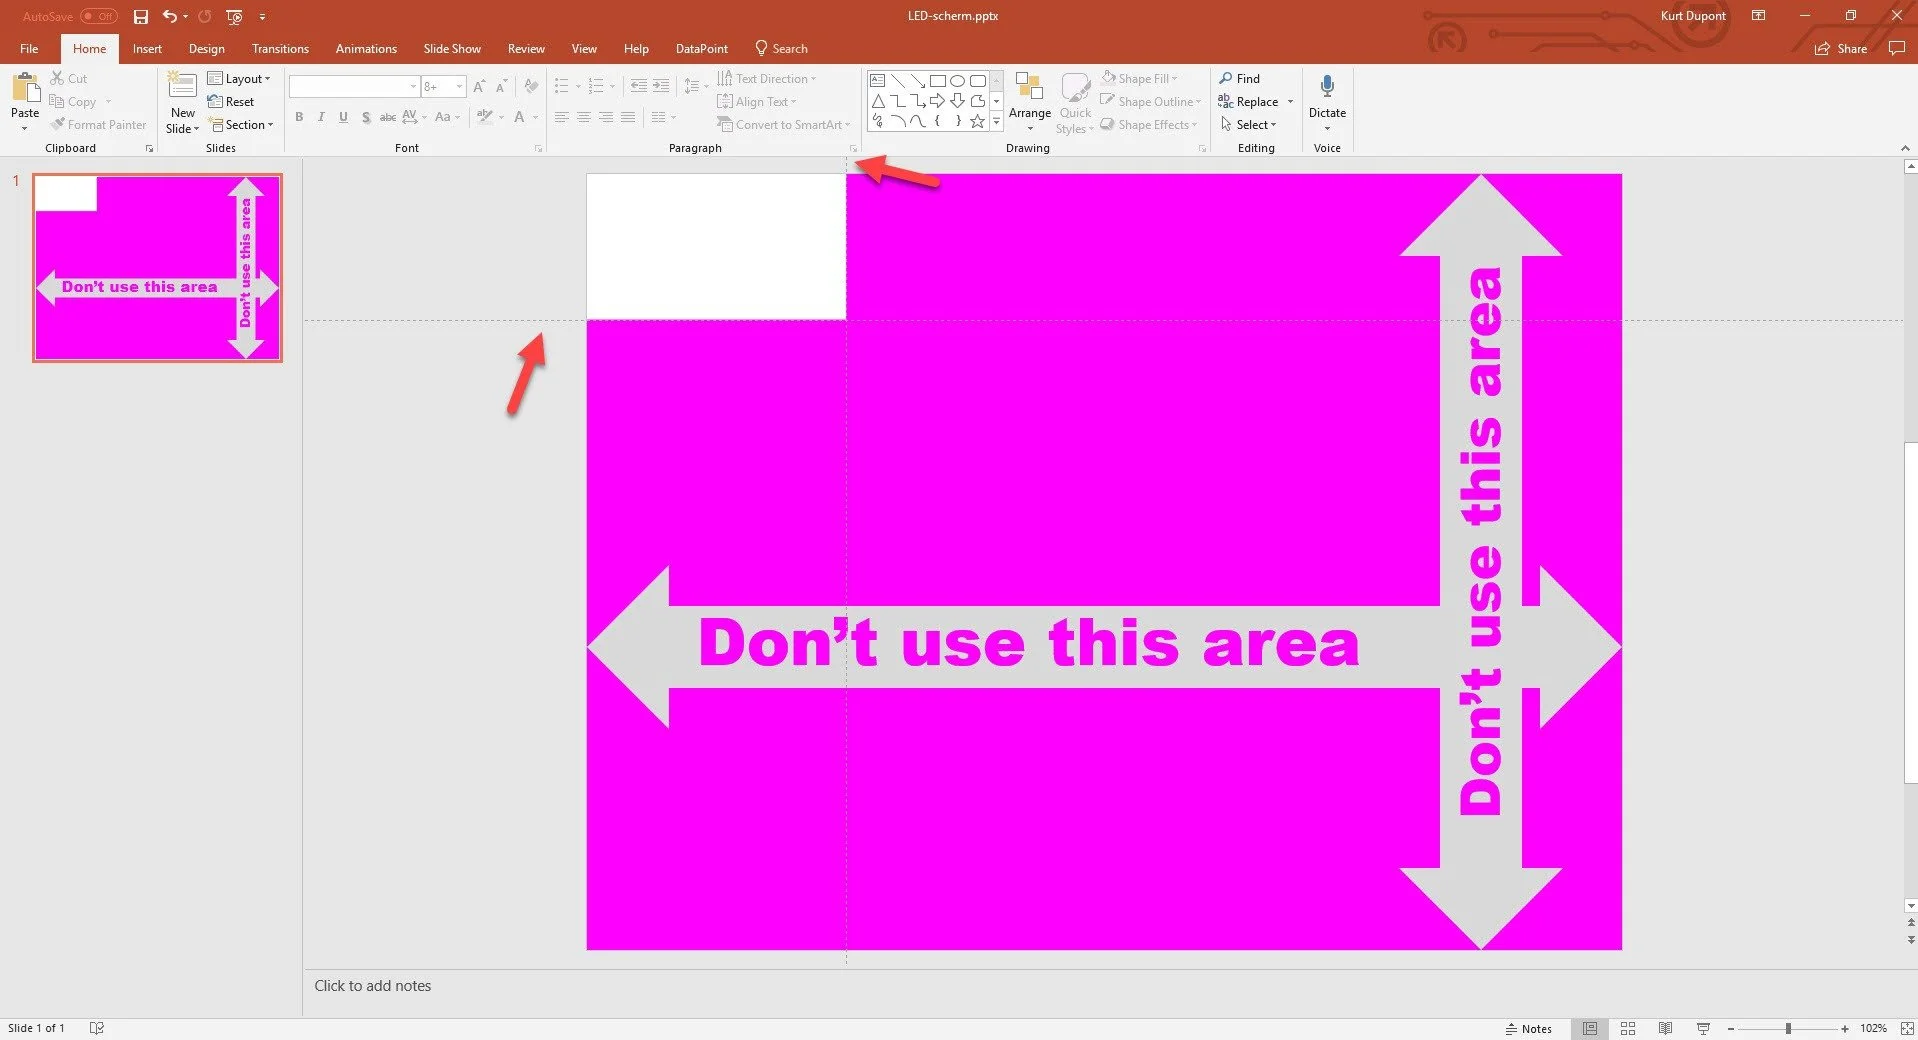Start slide show from beginning icon
The width and height of the screenshot is (1918, 1040).
[235, 17]
